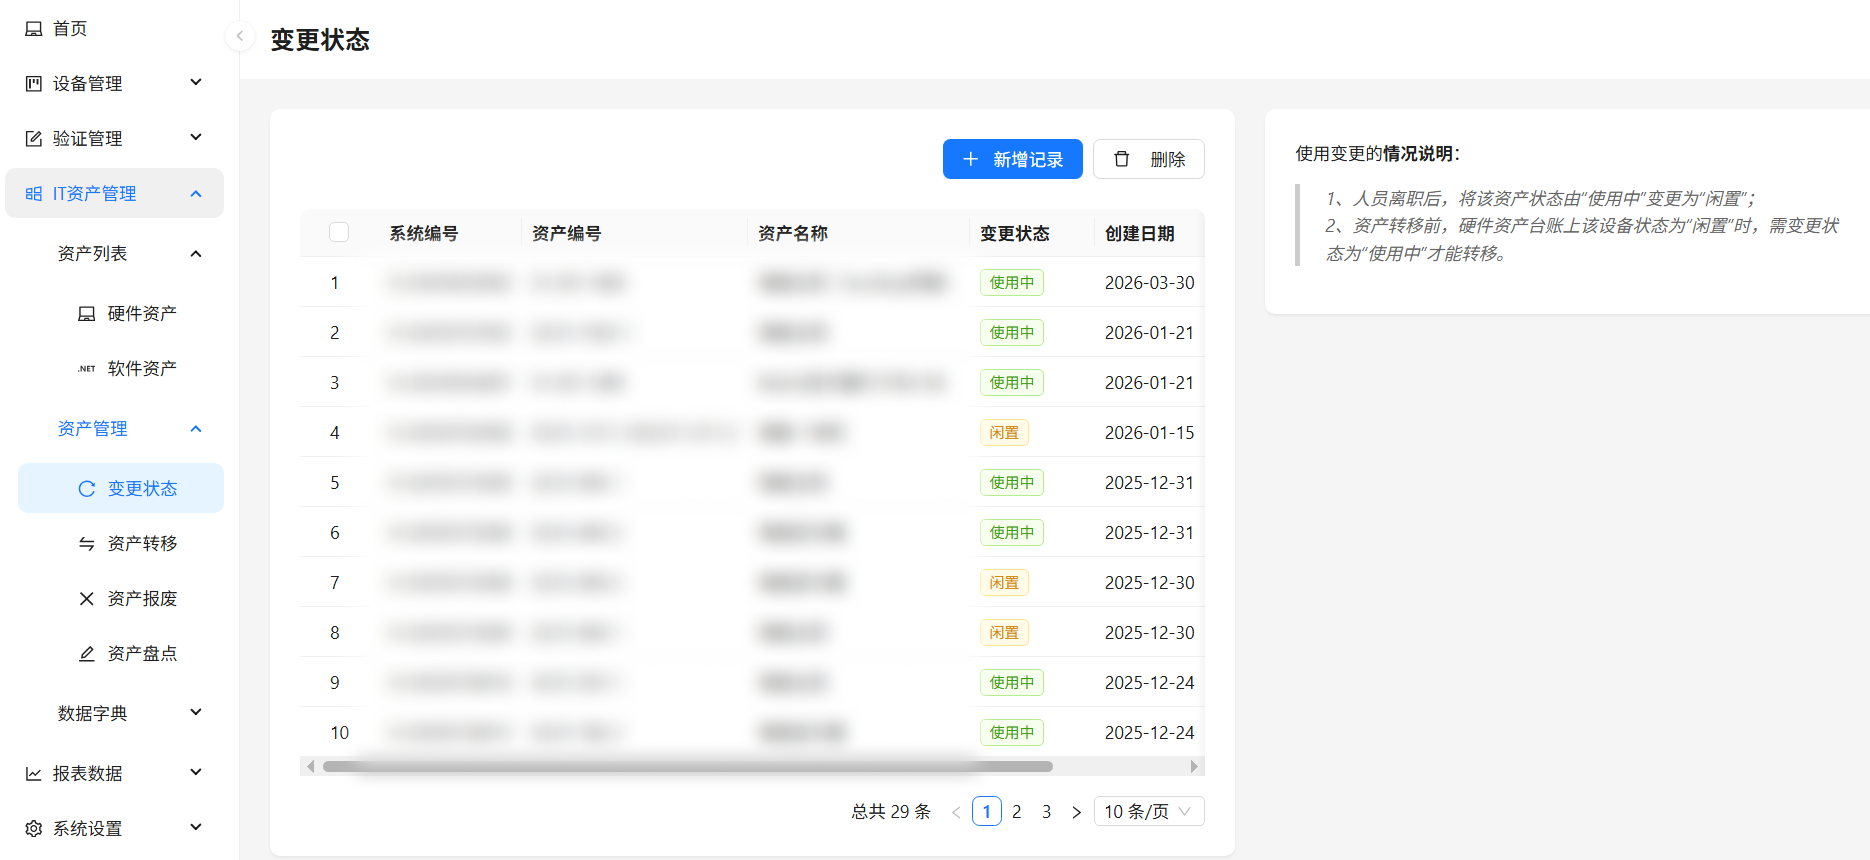Click the 新增记录 button
1870x860 pixels.
1012,160
